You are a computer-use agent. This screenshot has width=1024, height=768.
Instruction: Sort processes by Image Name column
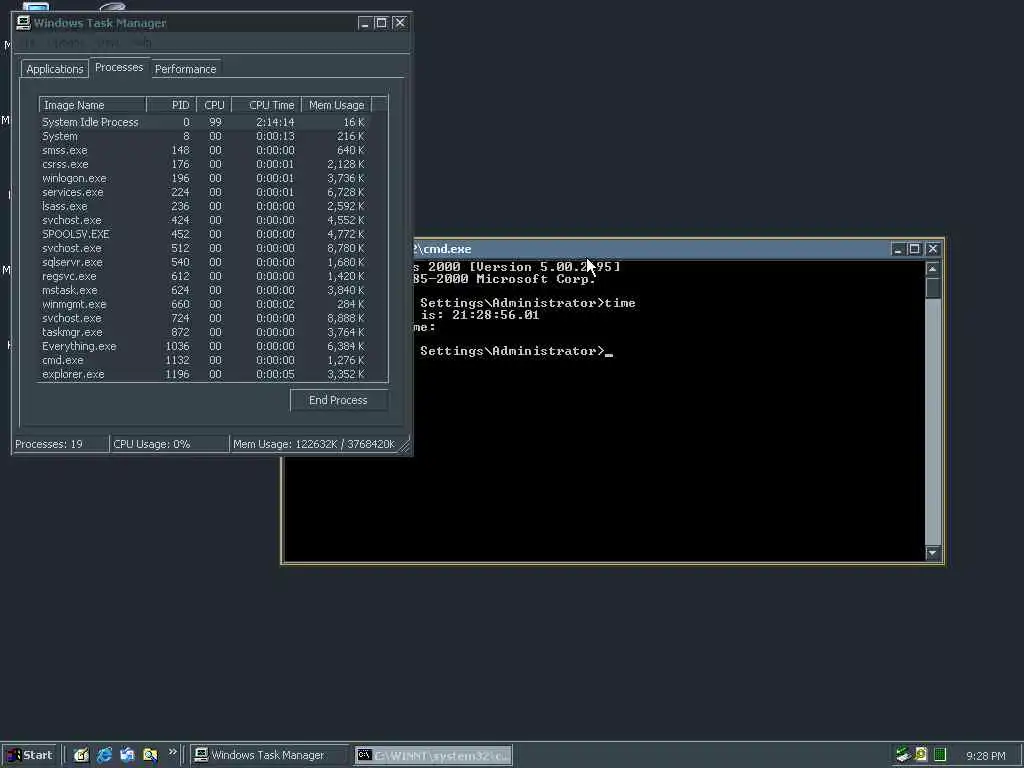click(92, 105)
